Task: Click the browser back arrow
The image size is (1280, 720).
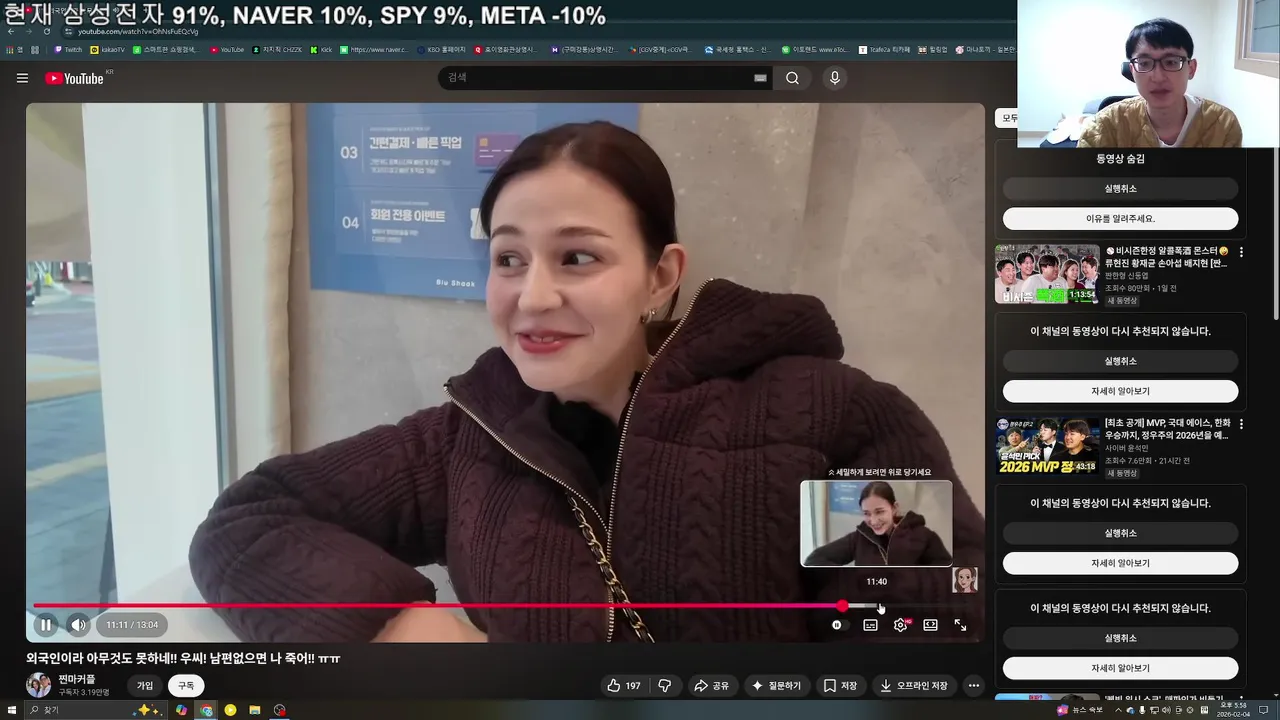Action: tap(12, 31)
